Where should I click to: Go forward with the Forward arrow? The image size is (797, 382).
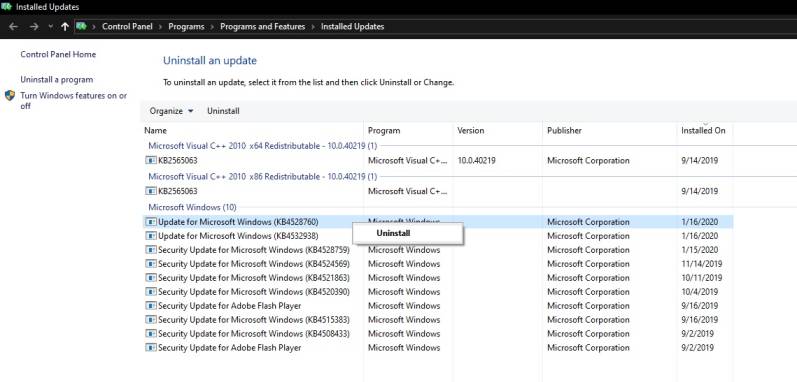click(34, 26)
